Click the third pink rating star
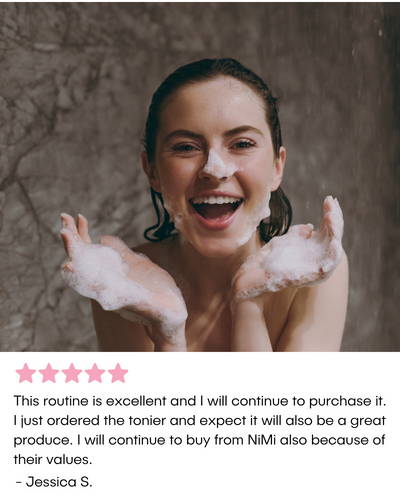 tap(72, 373)
